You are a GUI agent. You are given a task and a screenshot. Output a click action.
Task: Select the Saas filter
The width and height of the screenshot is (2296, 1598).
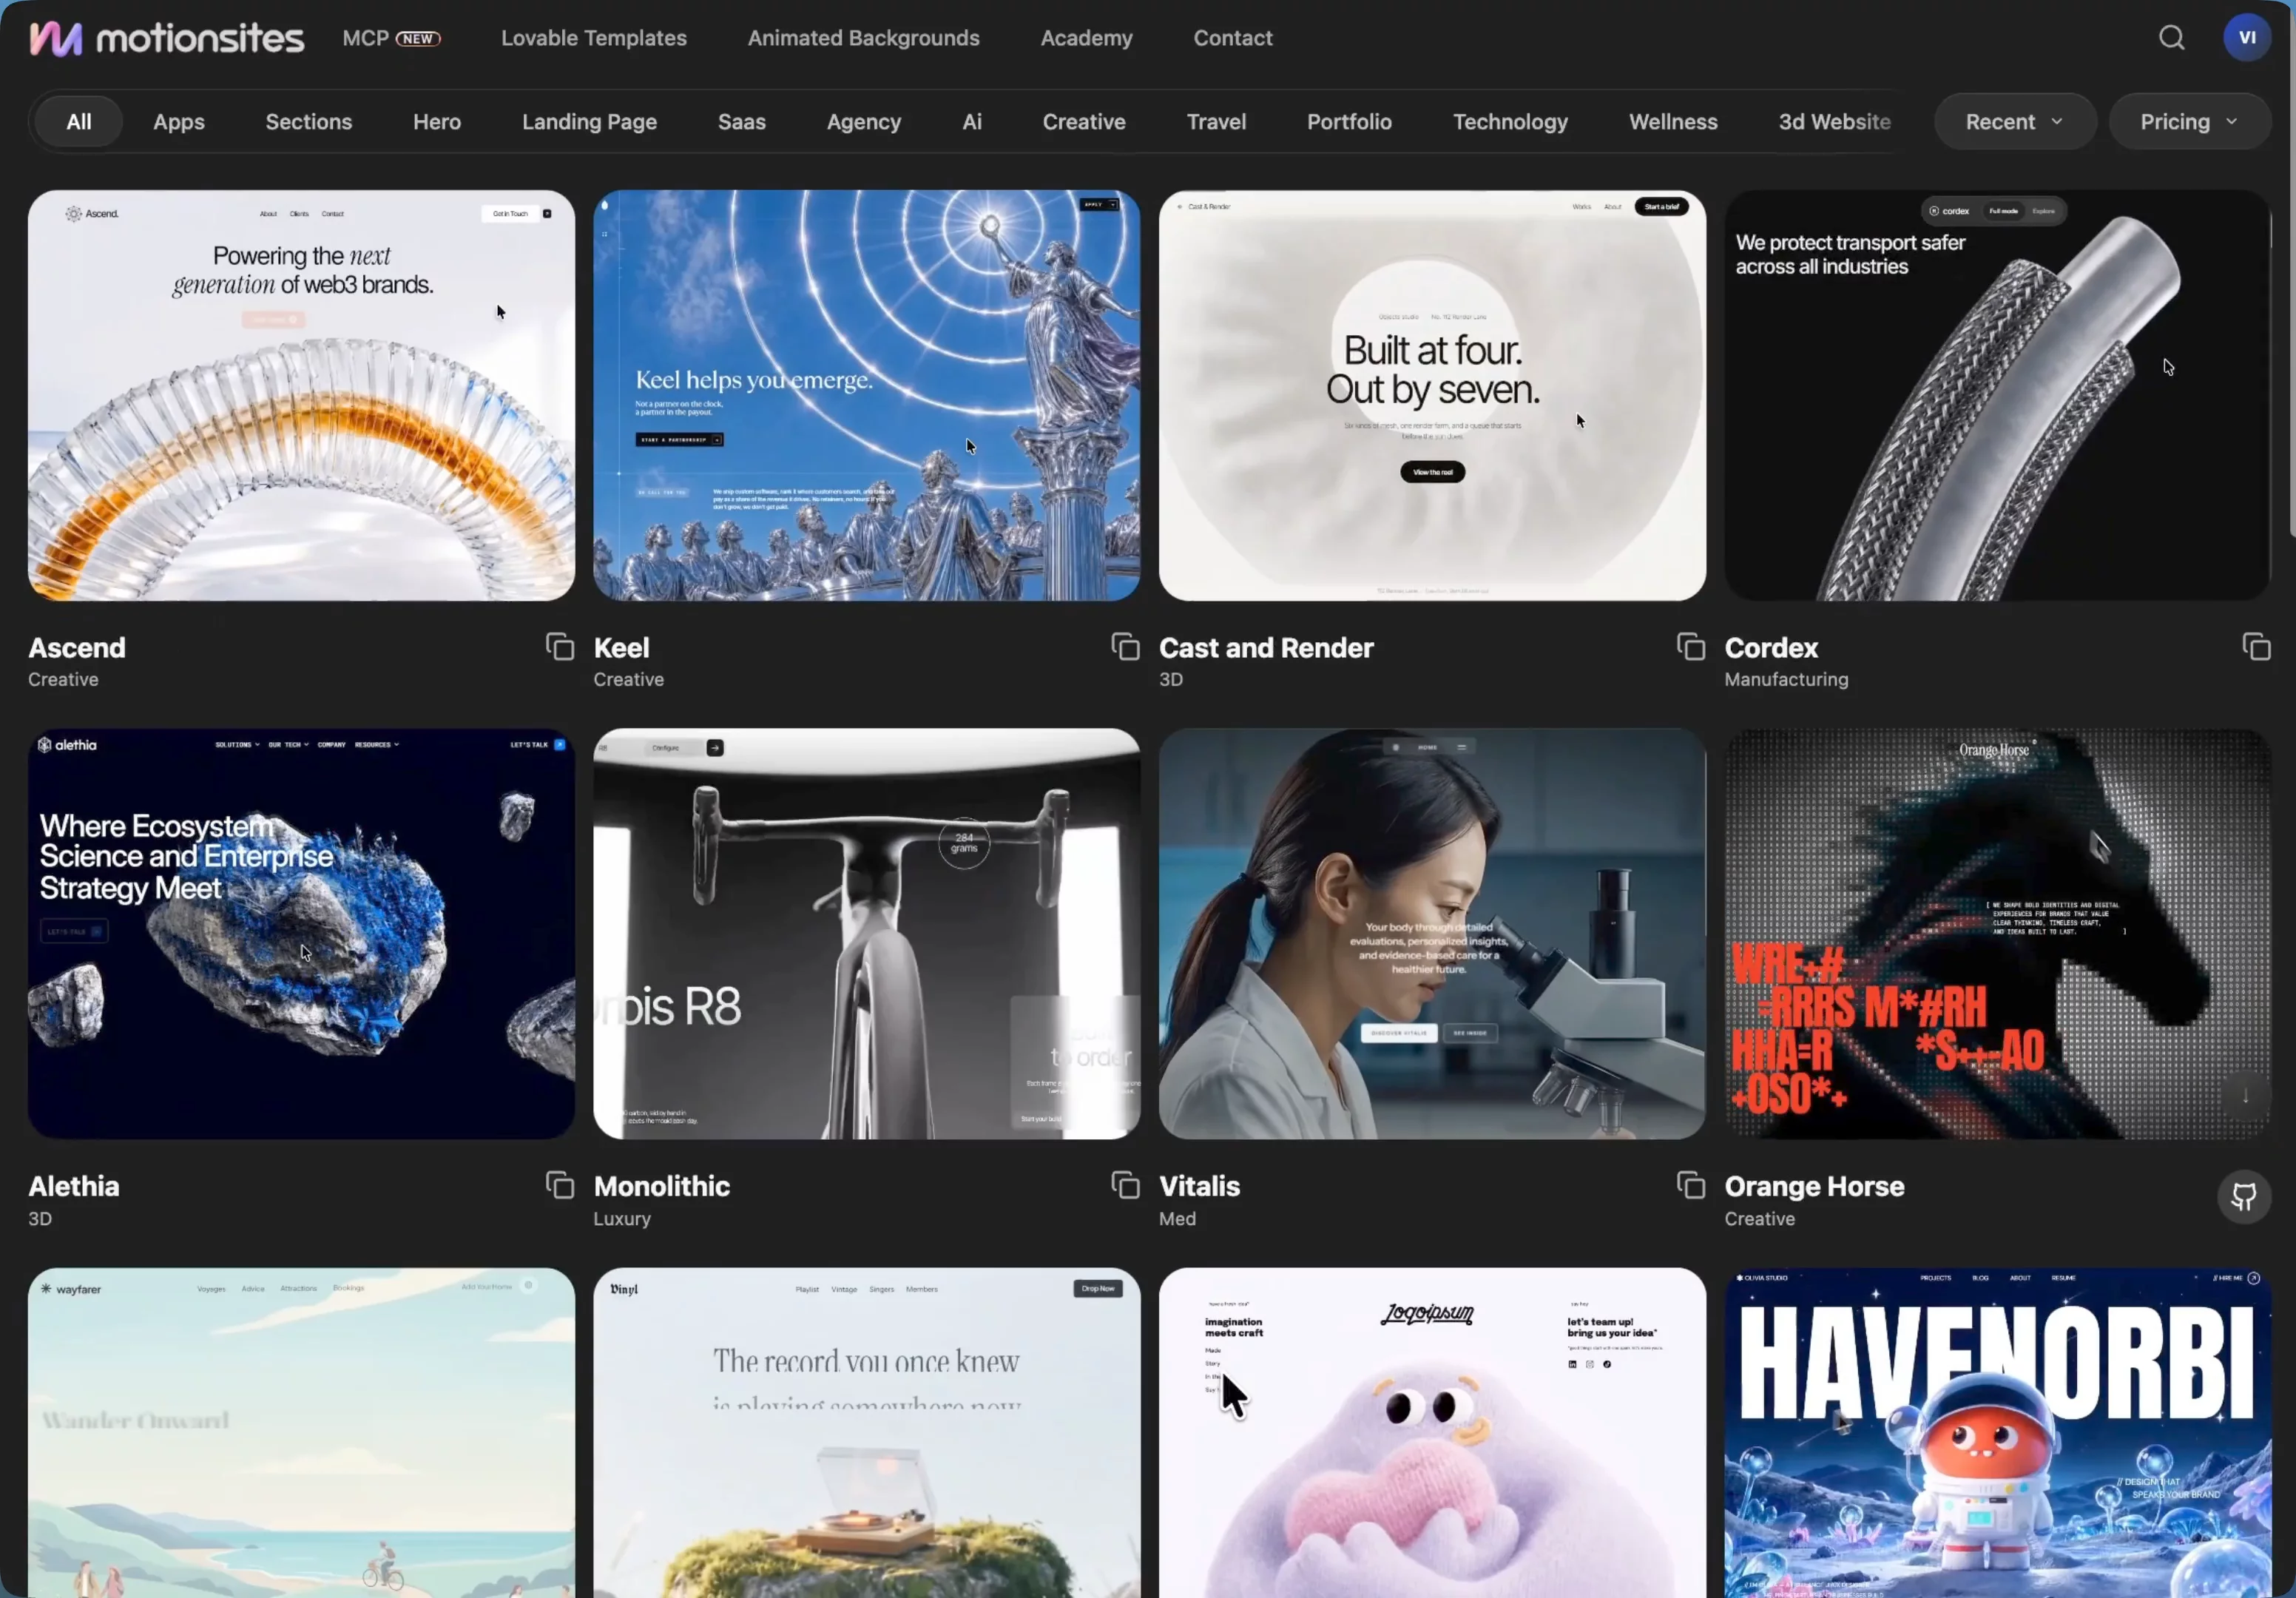[x=741, y=121]
